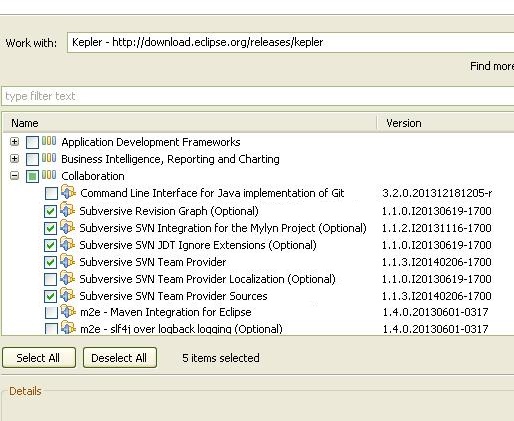
Task: Enable Subversive SVN Team Provider Localization checkbox
Action: pyautogui.click(x=50, y=279)
